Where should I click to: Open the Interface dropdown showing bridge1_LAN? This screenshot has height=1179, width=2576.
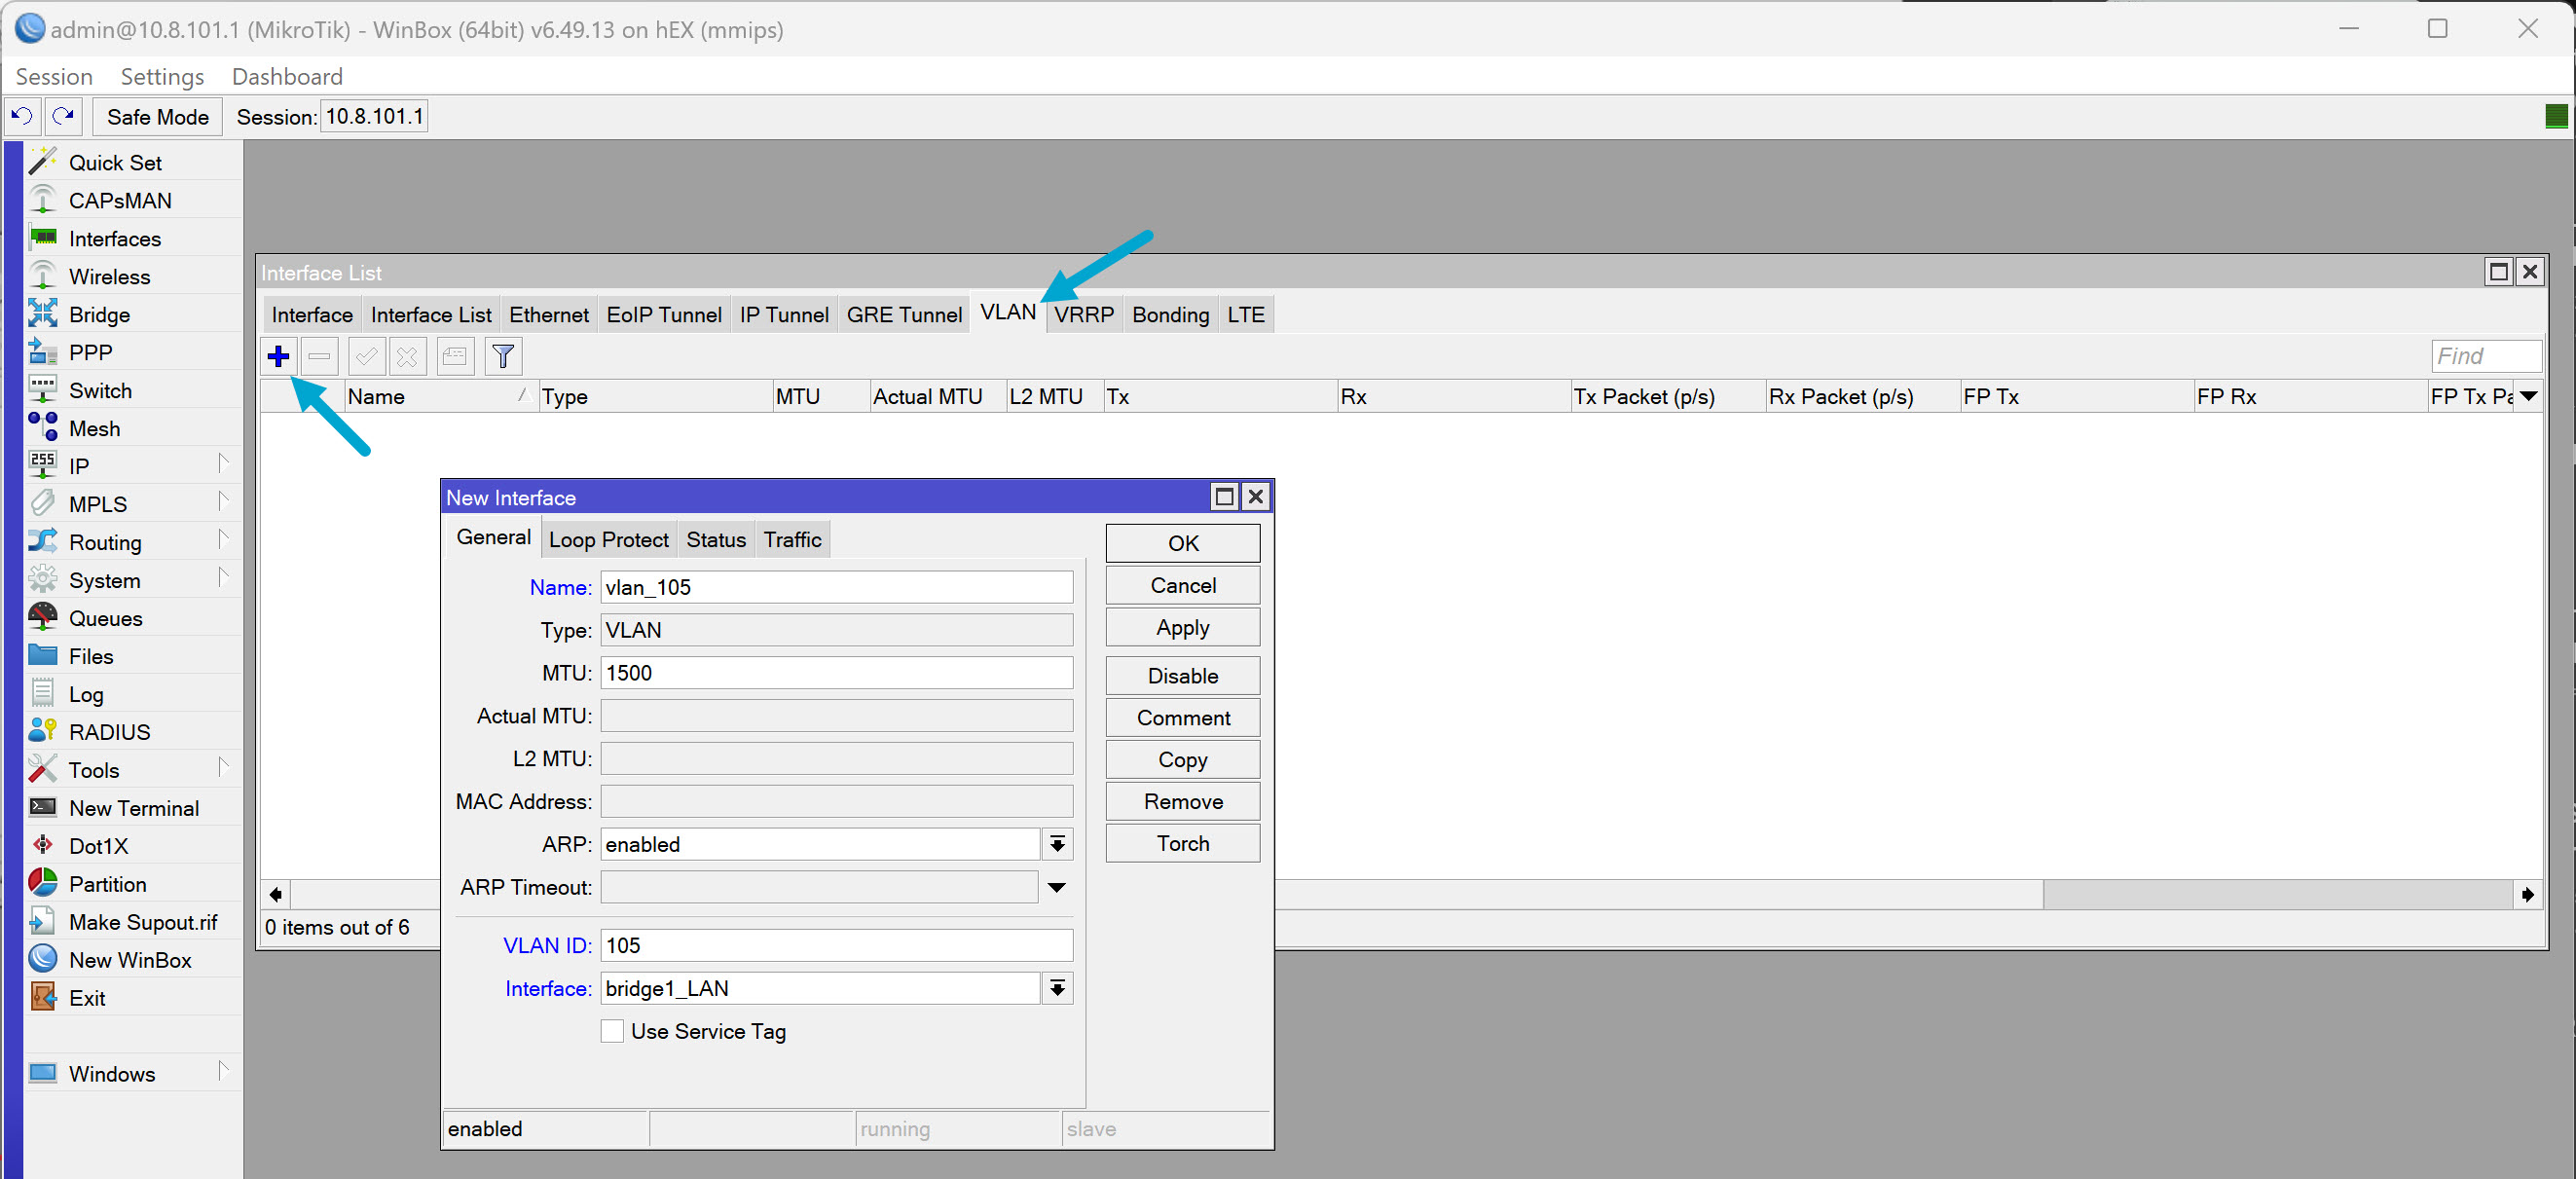tap(1057, 988)
